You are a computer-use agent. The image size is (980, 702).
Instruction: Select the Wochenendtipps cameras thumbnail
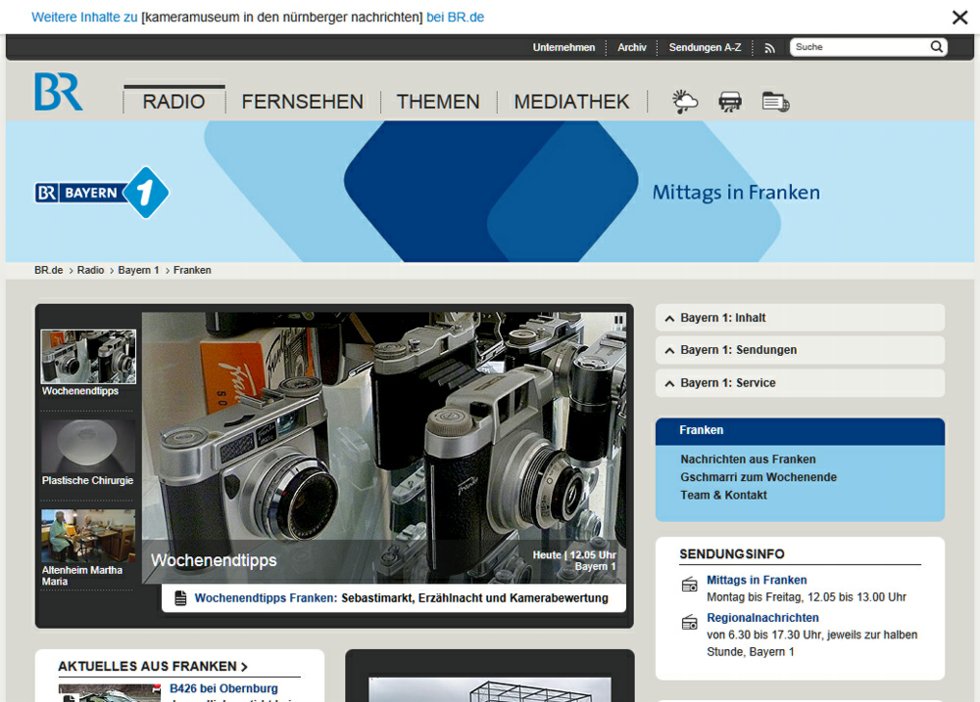88,356
